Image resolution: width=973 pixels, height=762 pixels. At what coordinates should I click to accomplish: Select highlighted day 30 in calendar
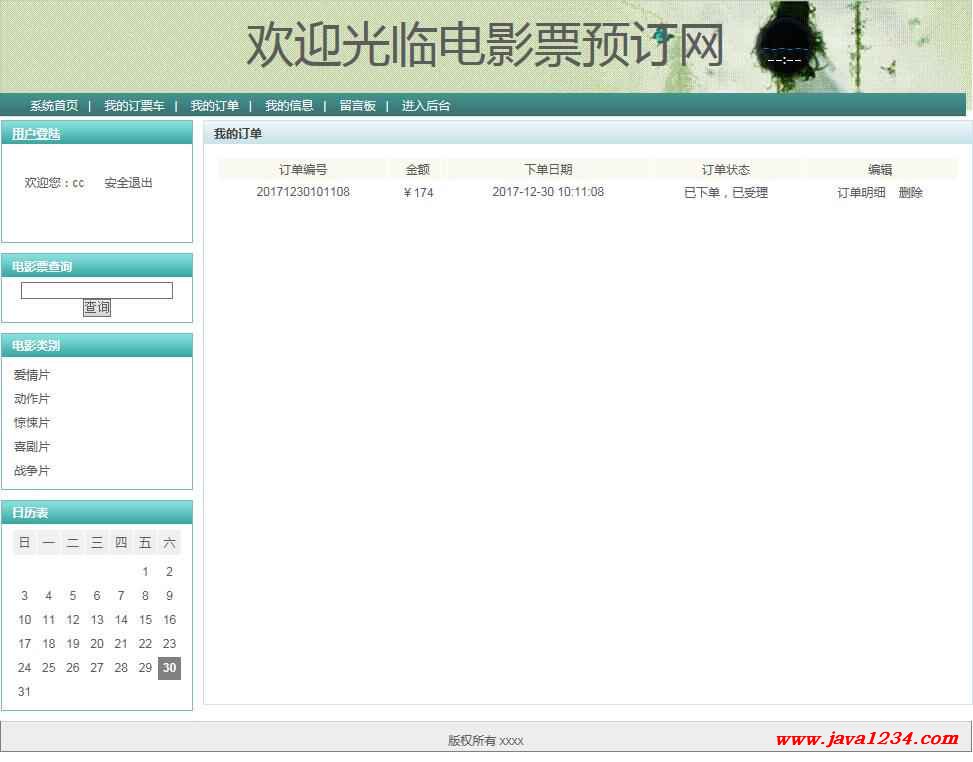169,668
